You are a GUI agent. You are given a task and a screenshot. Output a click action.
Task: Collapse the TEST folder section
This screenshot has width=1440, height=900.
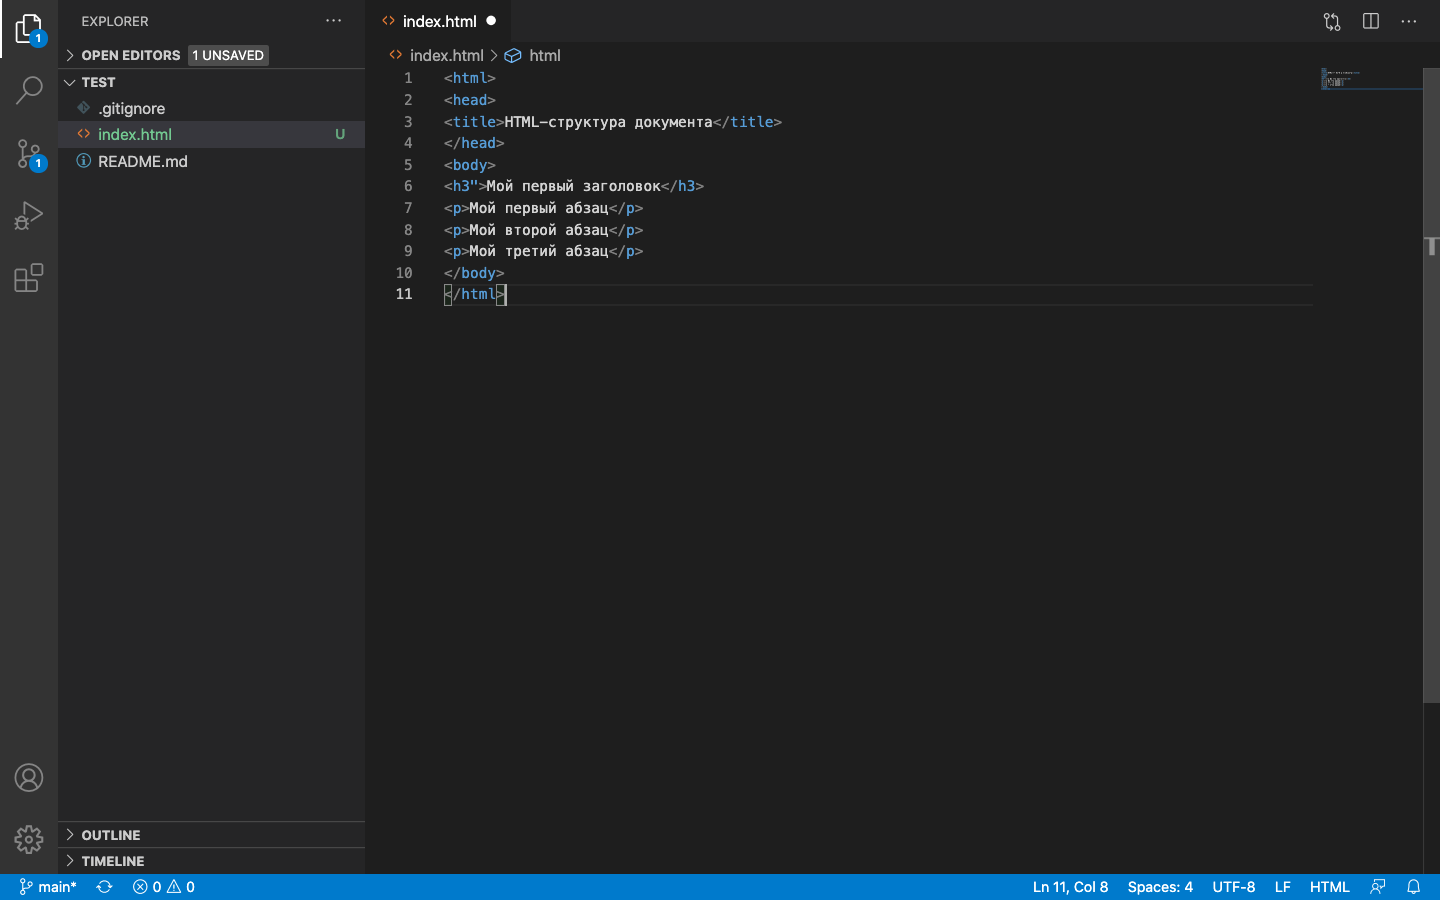[x=98, y=82]
